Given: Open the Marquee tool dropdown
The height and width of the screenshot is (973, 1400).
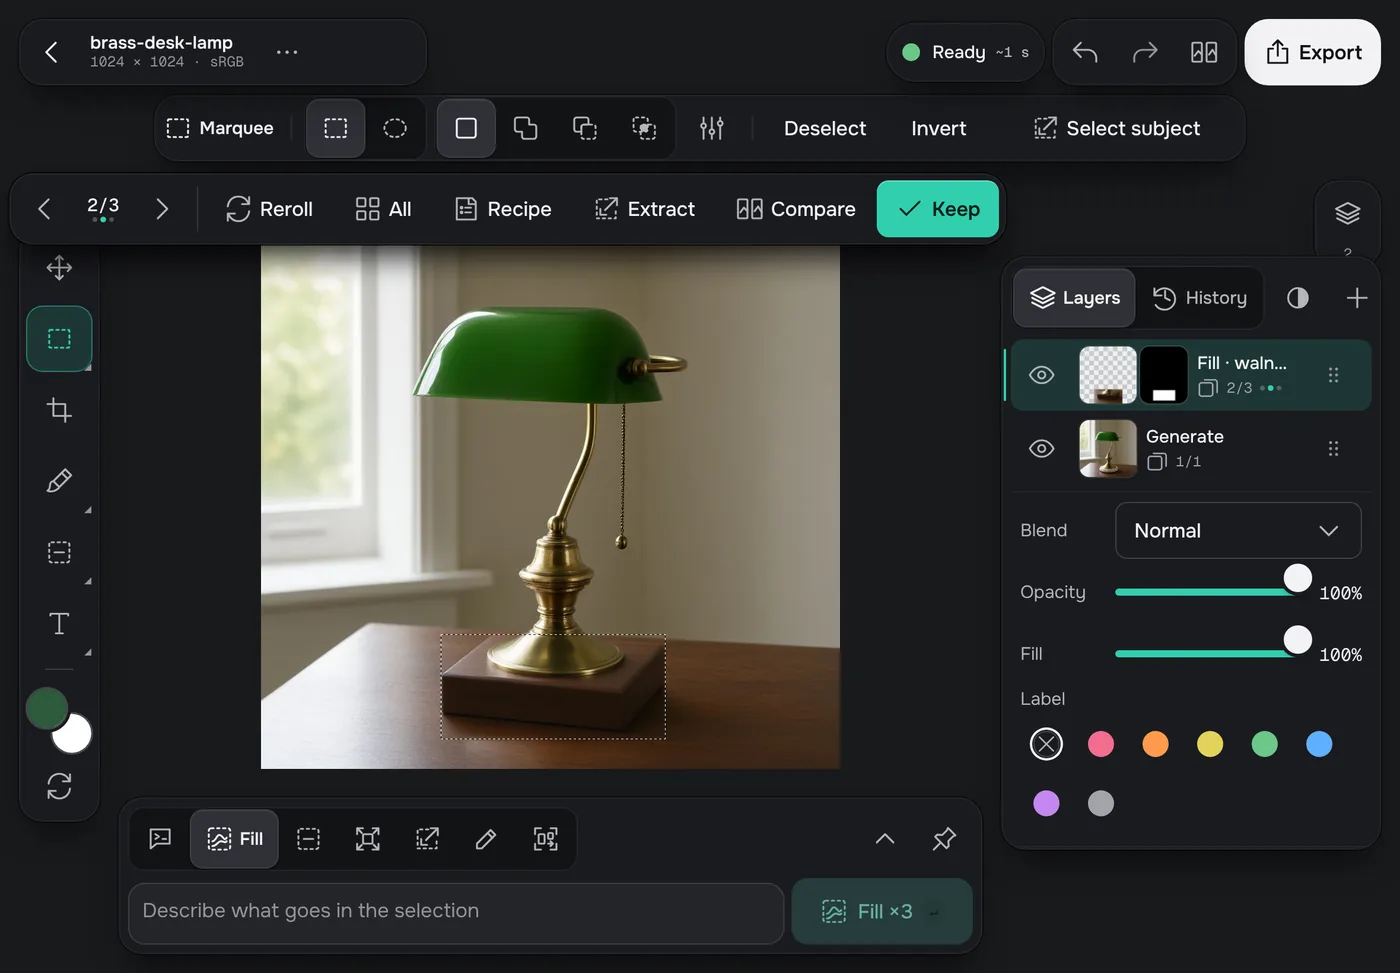Looking at the screenshot, I should 220,128.
